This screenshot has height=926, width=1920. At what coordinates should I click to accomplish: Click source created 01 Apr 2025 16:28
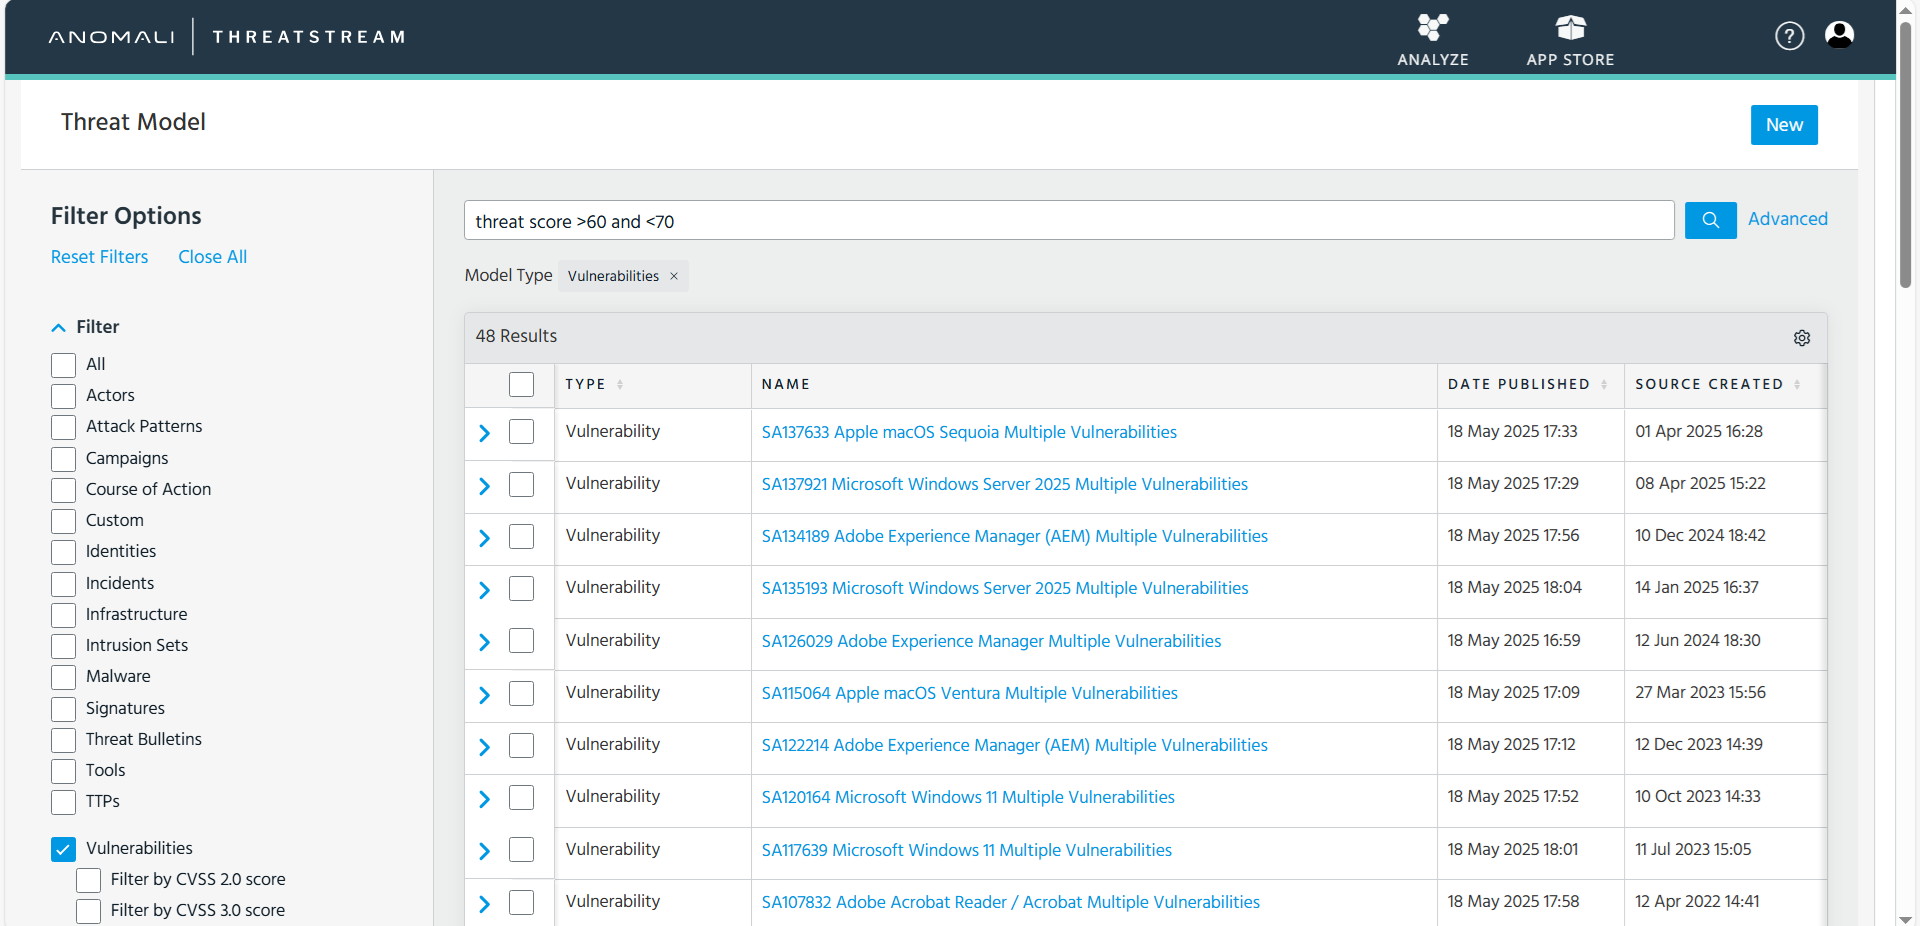tap(1699, 431)
